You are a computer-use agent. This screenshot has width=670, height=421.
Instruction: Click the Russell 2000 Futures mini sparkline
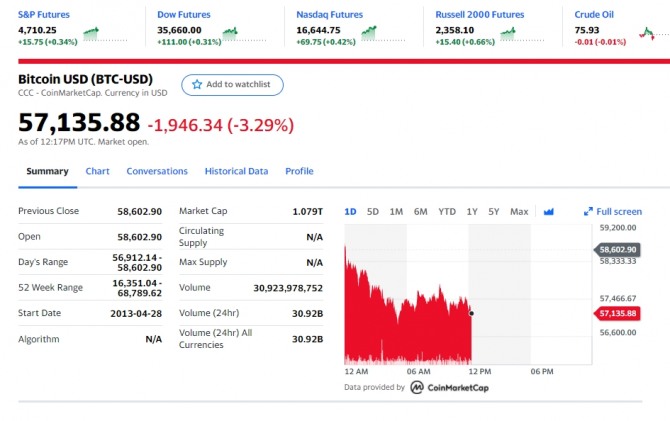coord(507,33)
